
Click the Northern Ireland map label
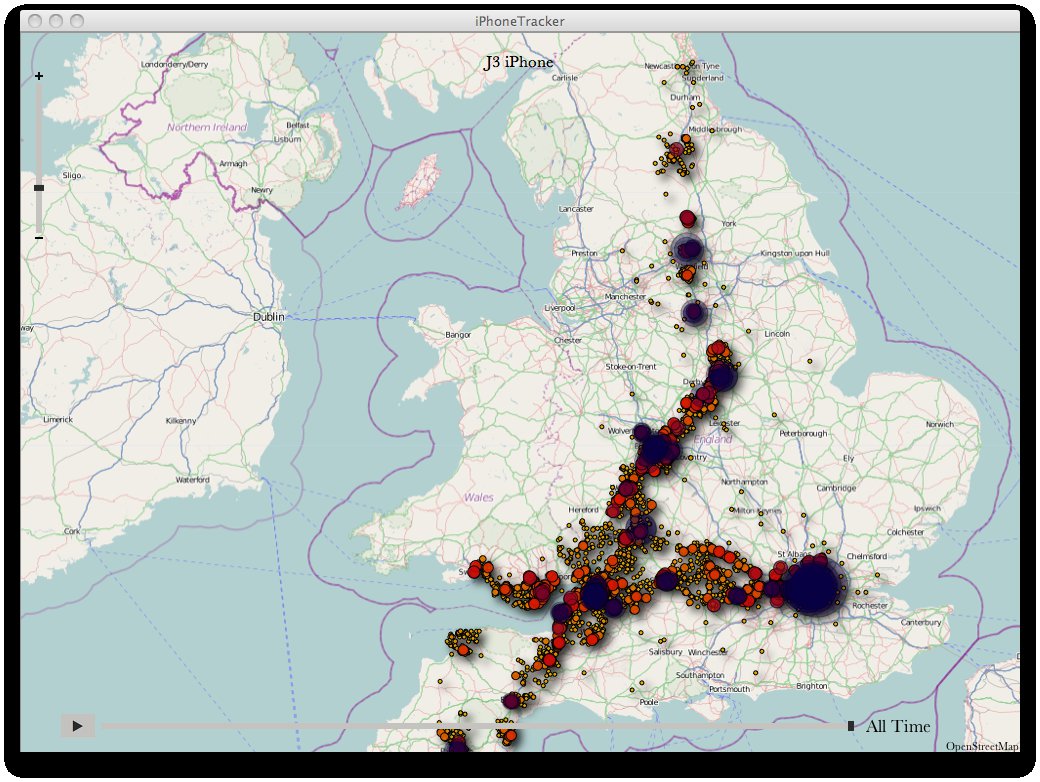point(207,127)
